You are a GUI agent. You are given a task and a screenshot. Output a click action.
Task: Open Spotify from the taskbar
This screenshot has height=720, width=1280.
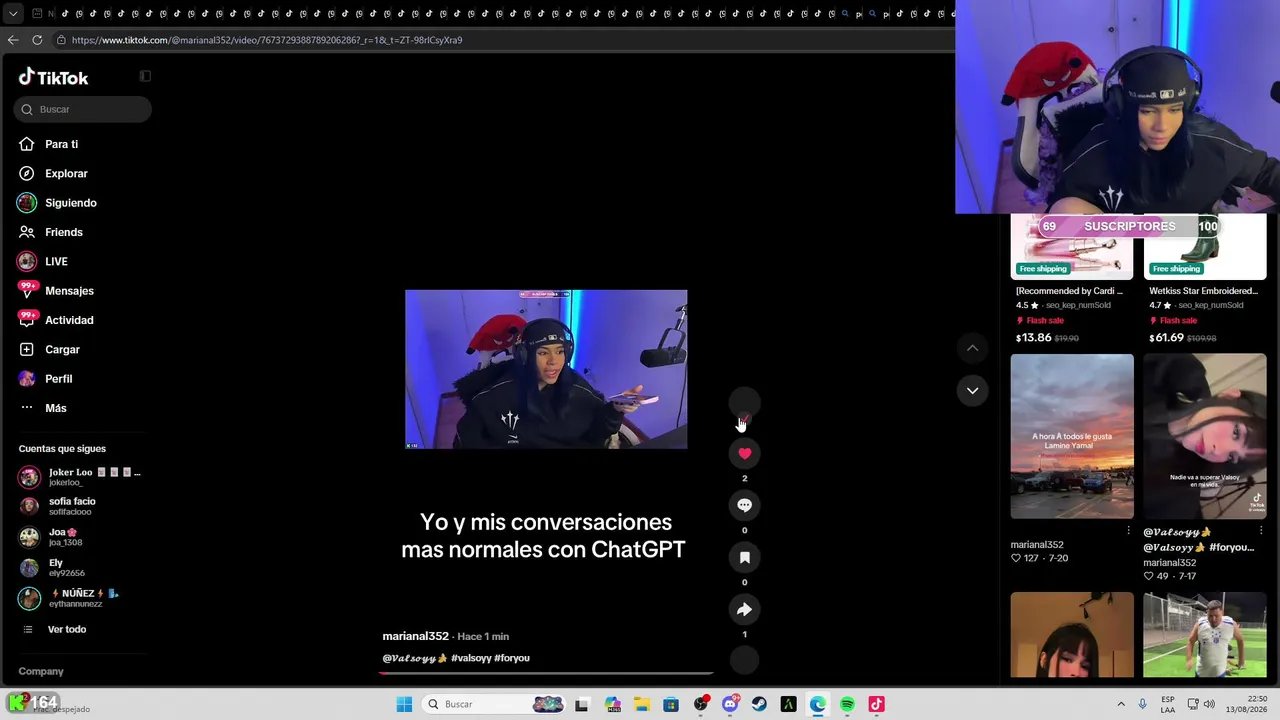847,704
